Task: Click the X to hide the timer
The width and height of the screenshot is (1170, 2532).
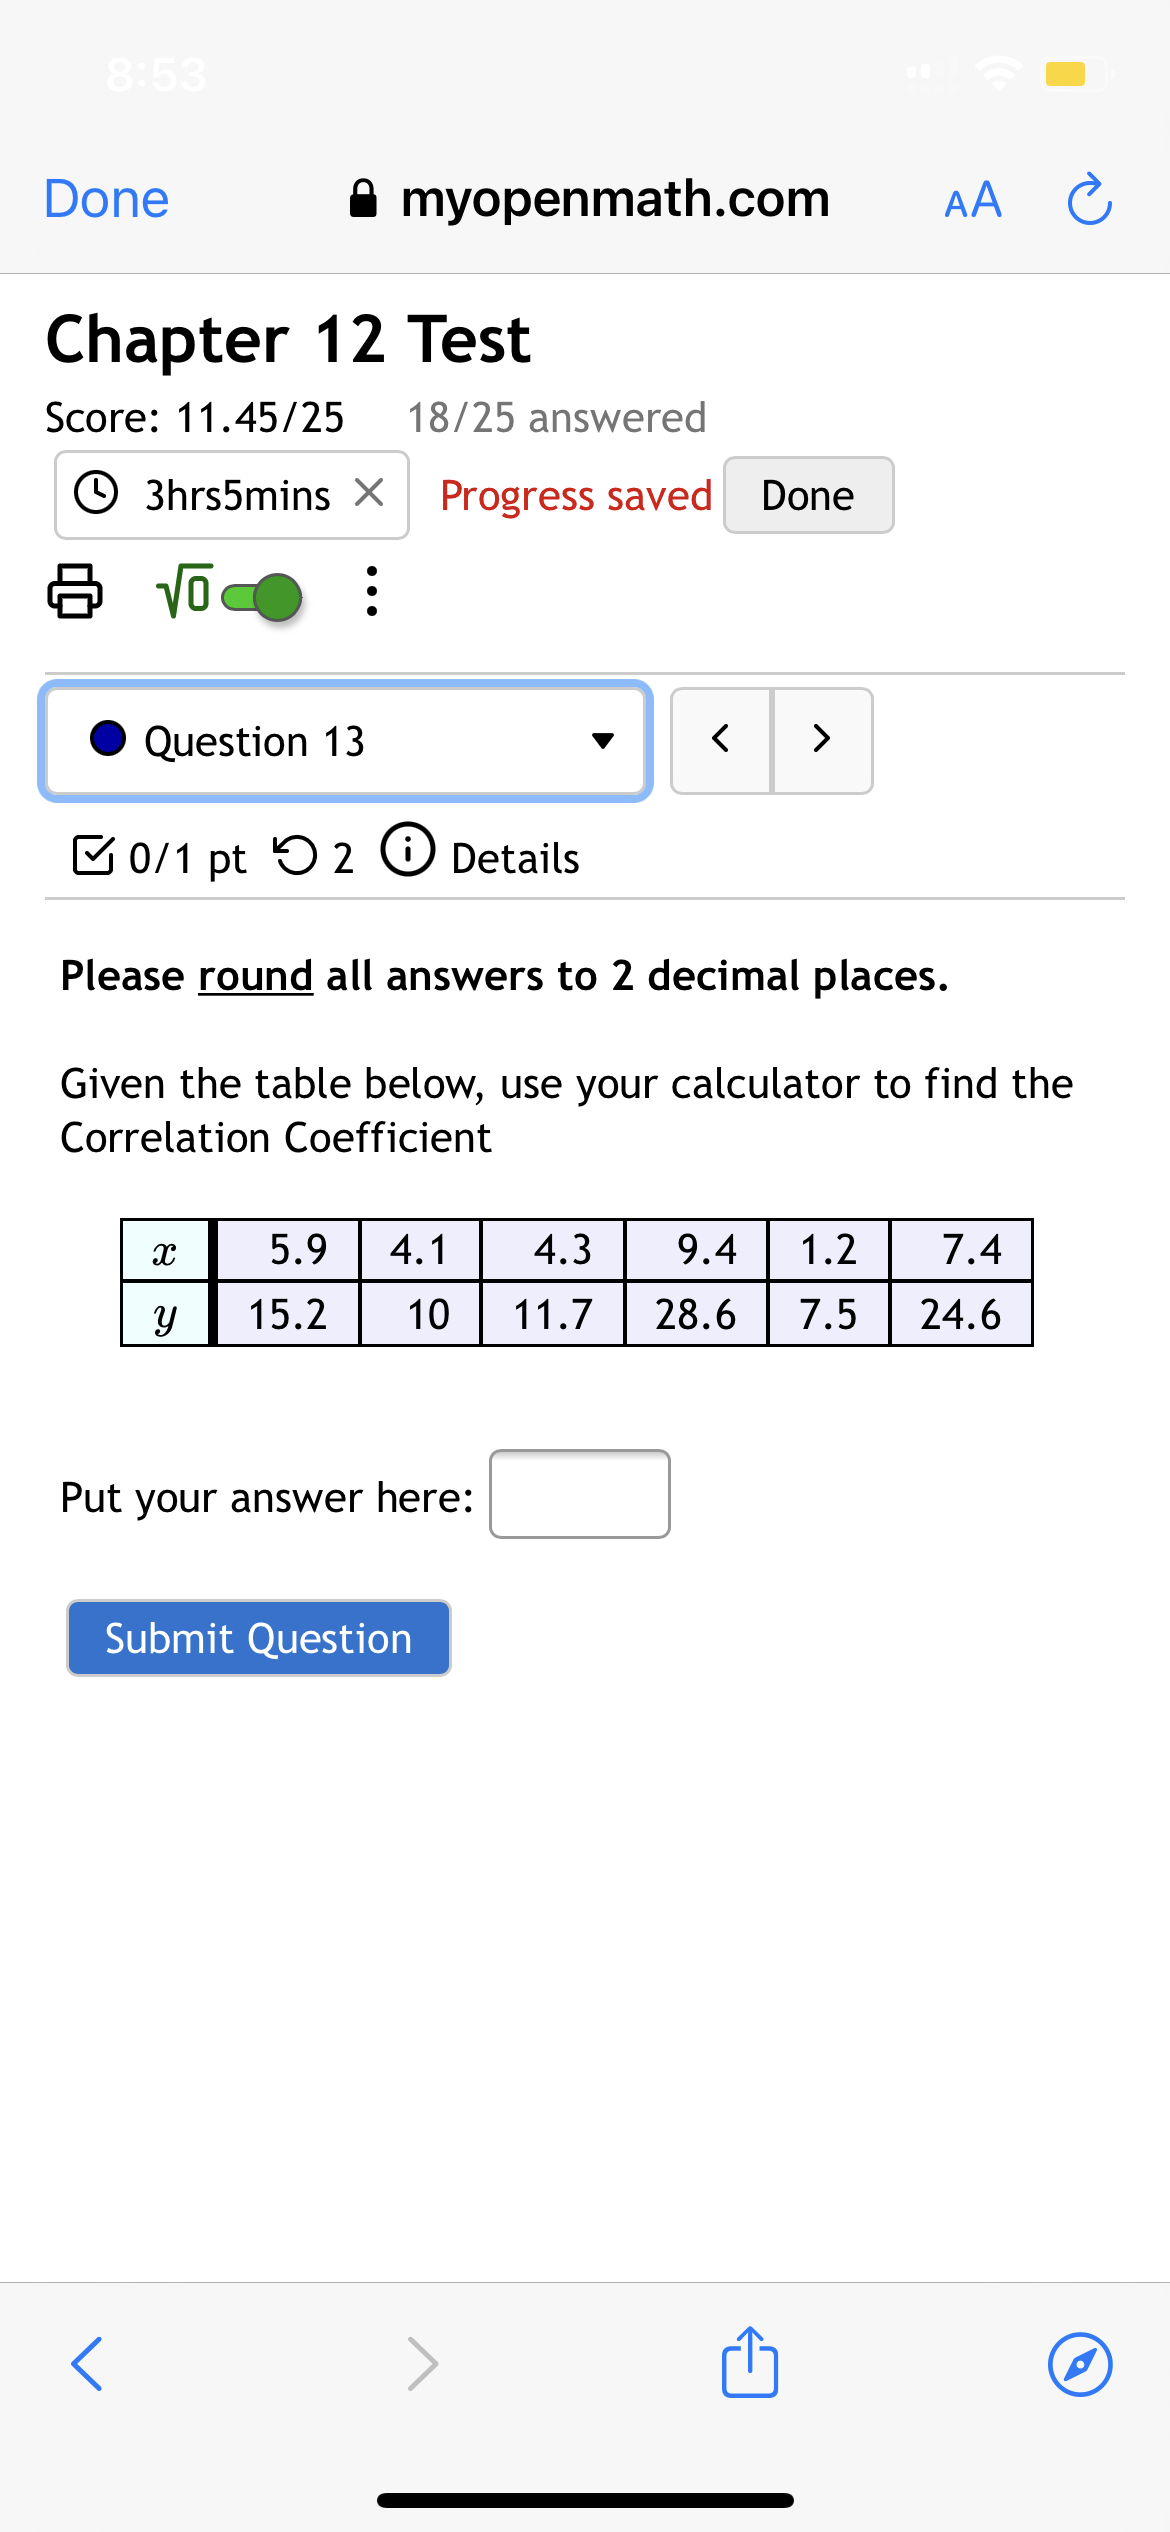Action: pos(370,492)
